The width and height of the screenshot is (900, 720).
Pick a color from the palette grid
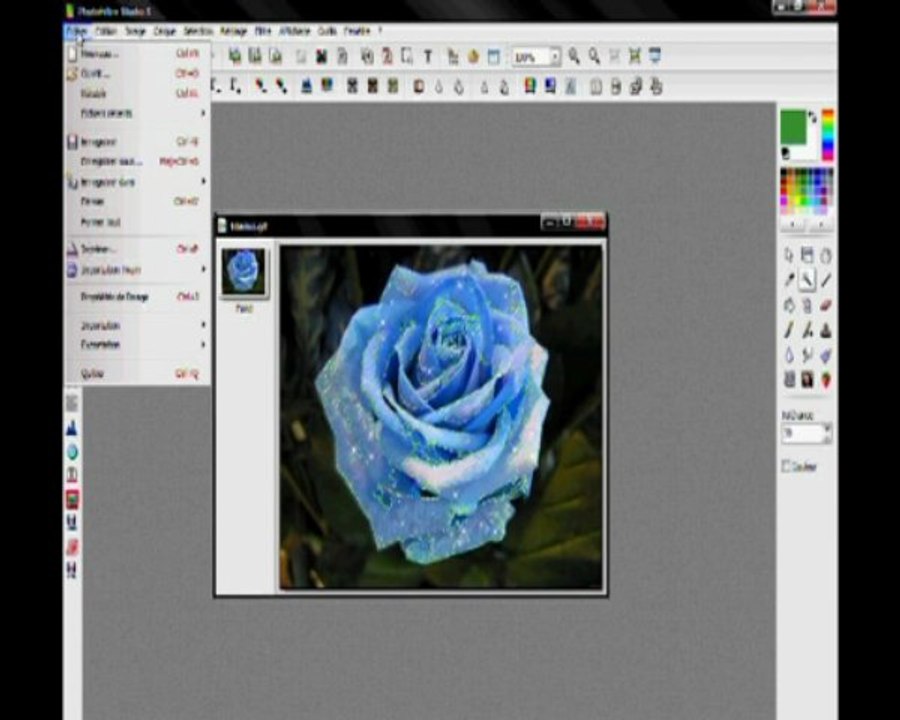coord(806,192)
